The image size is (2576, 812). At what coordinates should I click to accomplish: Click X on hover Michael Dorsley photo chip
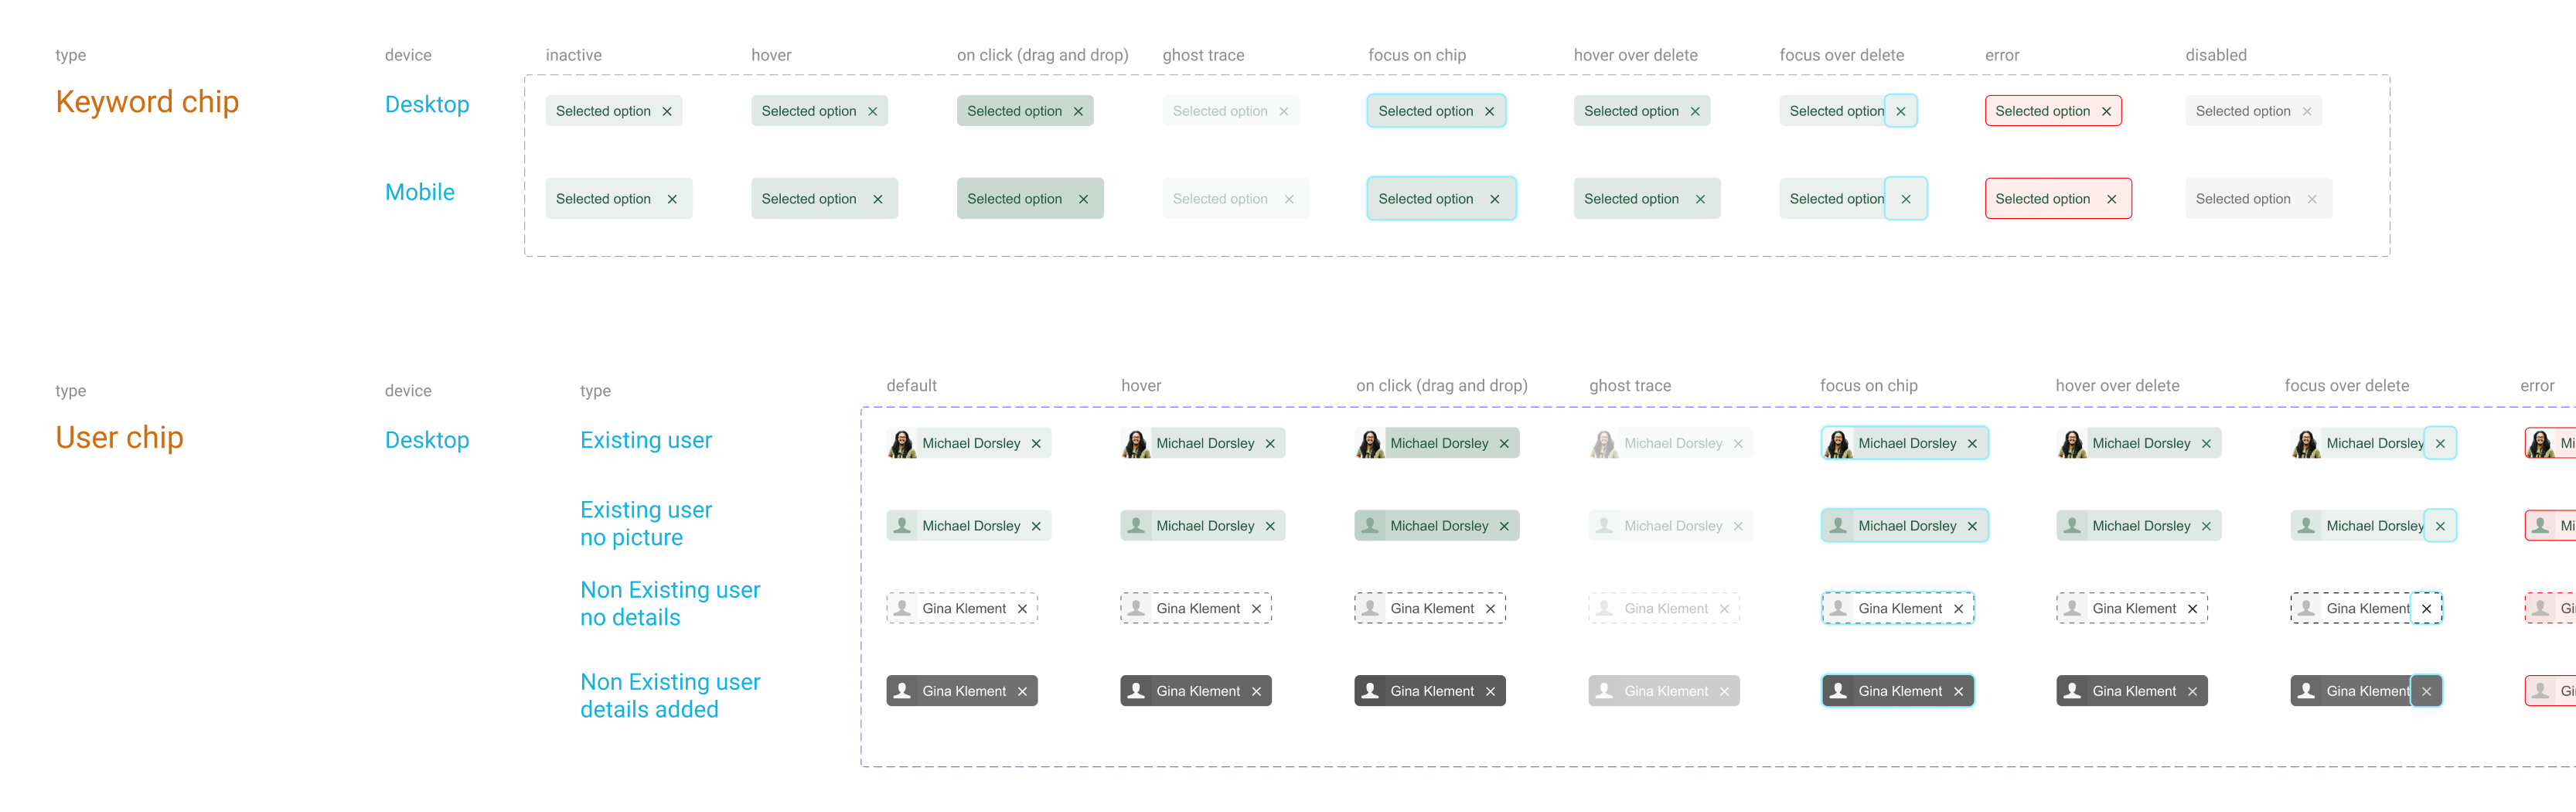coord(1270,443)
